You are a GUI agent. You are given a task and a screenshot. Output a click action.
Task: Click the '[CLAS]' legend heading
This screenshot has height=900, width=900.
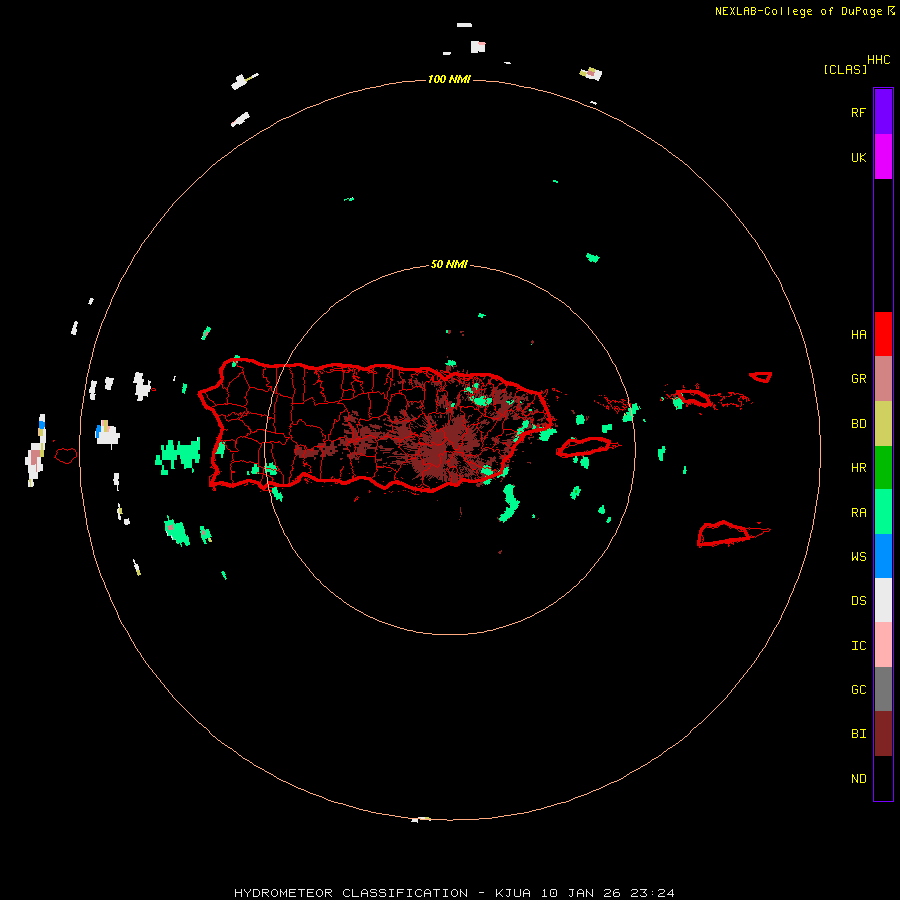click(845, 69)
